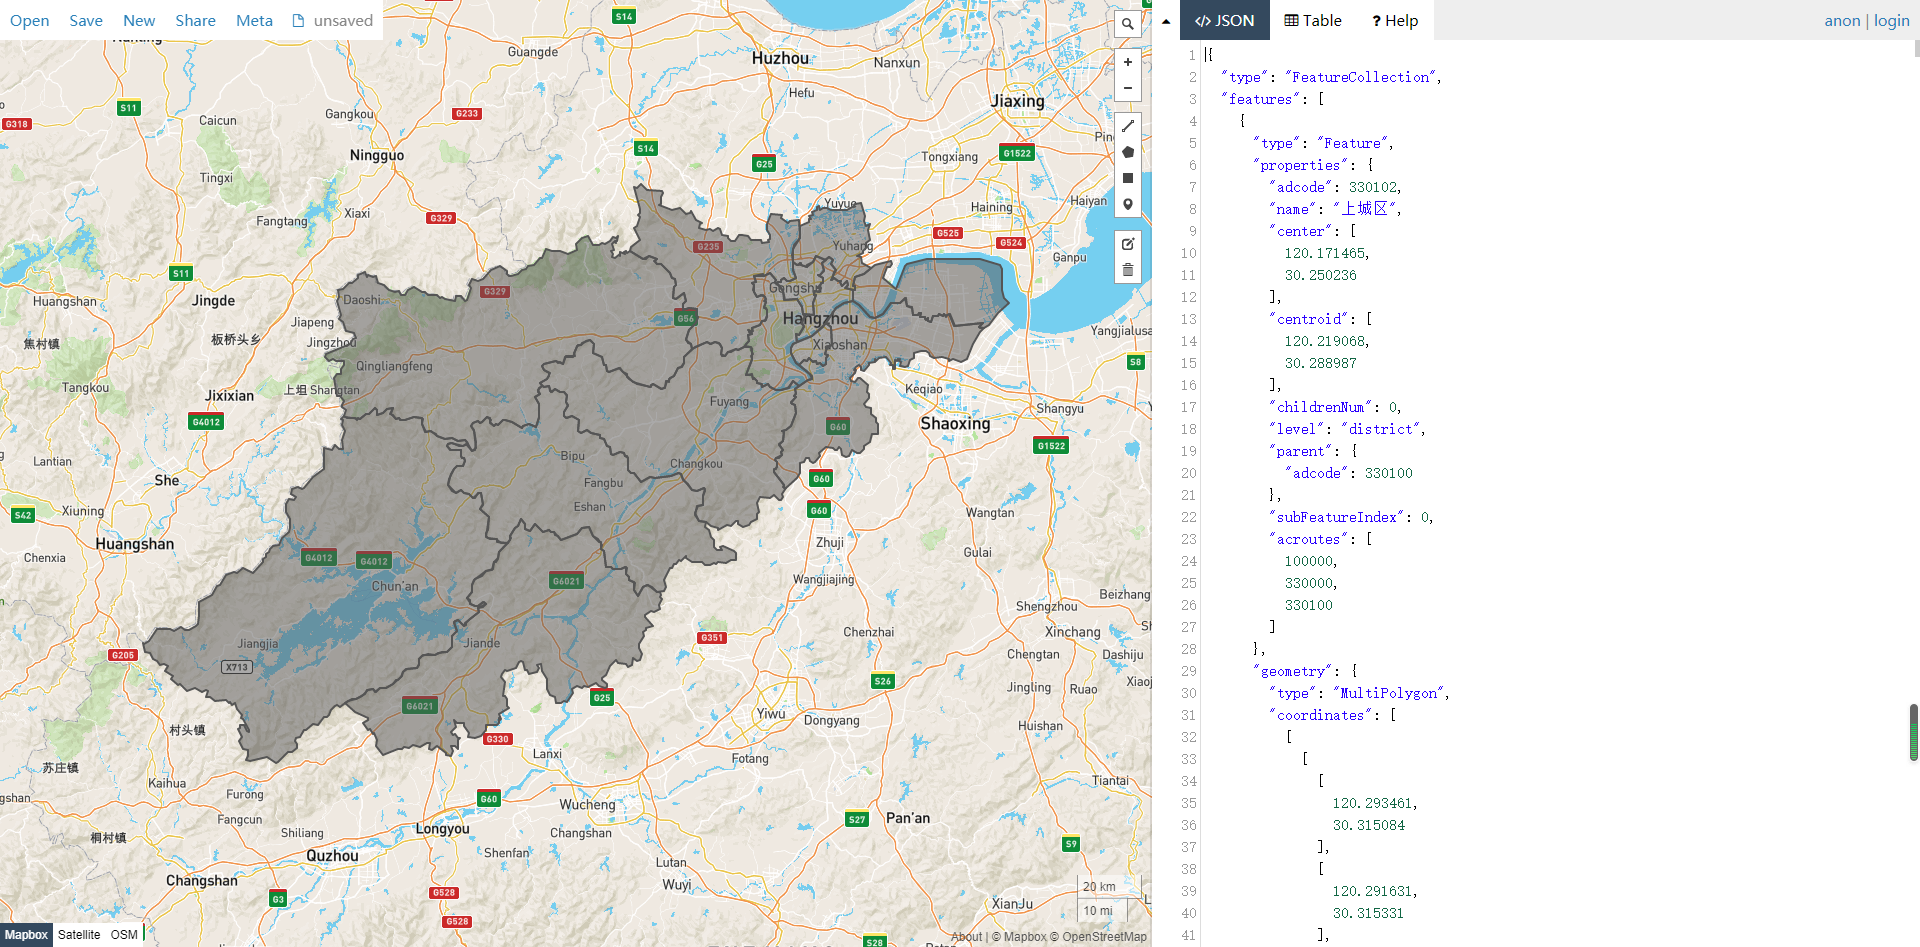
Task: Select the draw rectangle tool
Action: pyautogui.click(x=1127, y=177)
